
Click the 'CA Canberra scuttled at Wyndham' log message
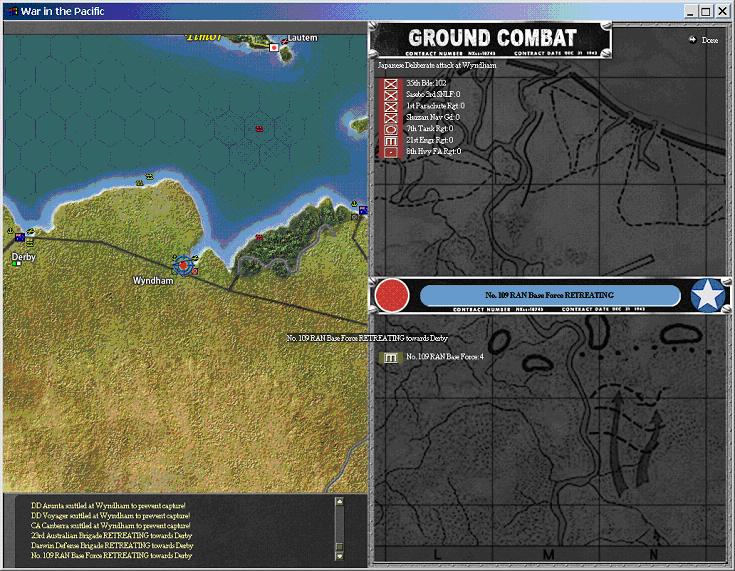(111, 526)
